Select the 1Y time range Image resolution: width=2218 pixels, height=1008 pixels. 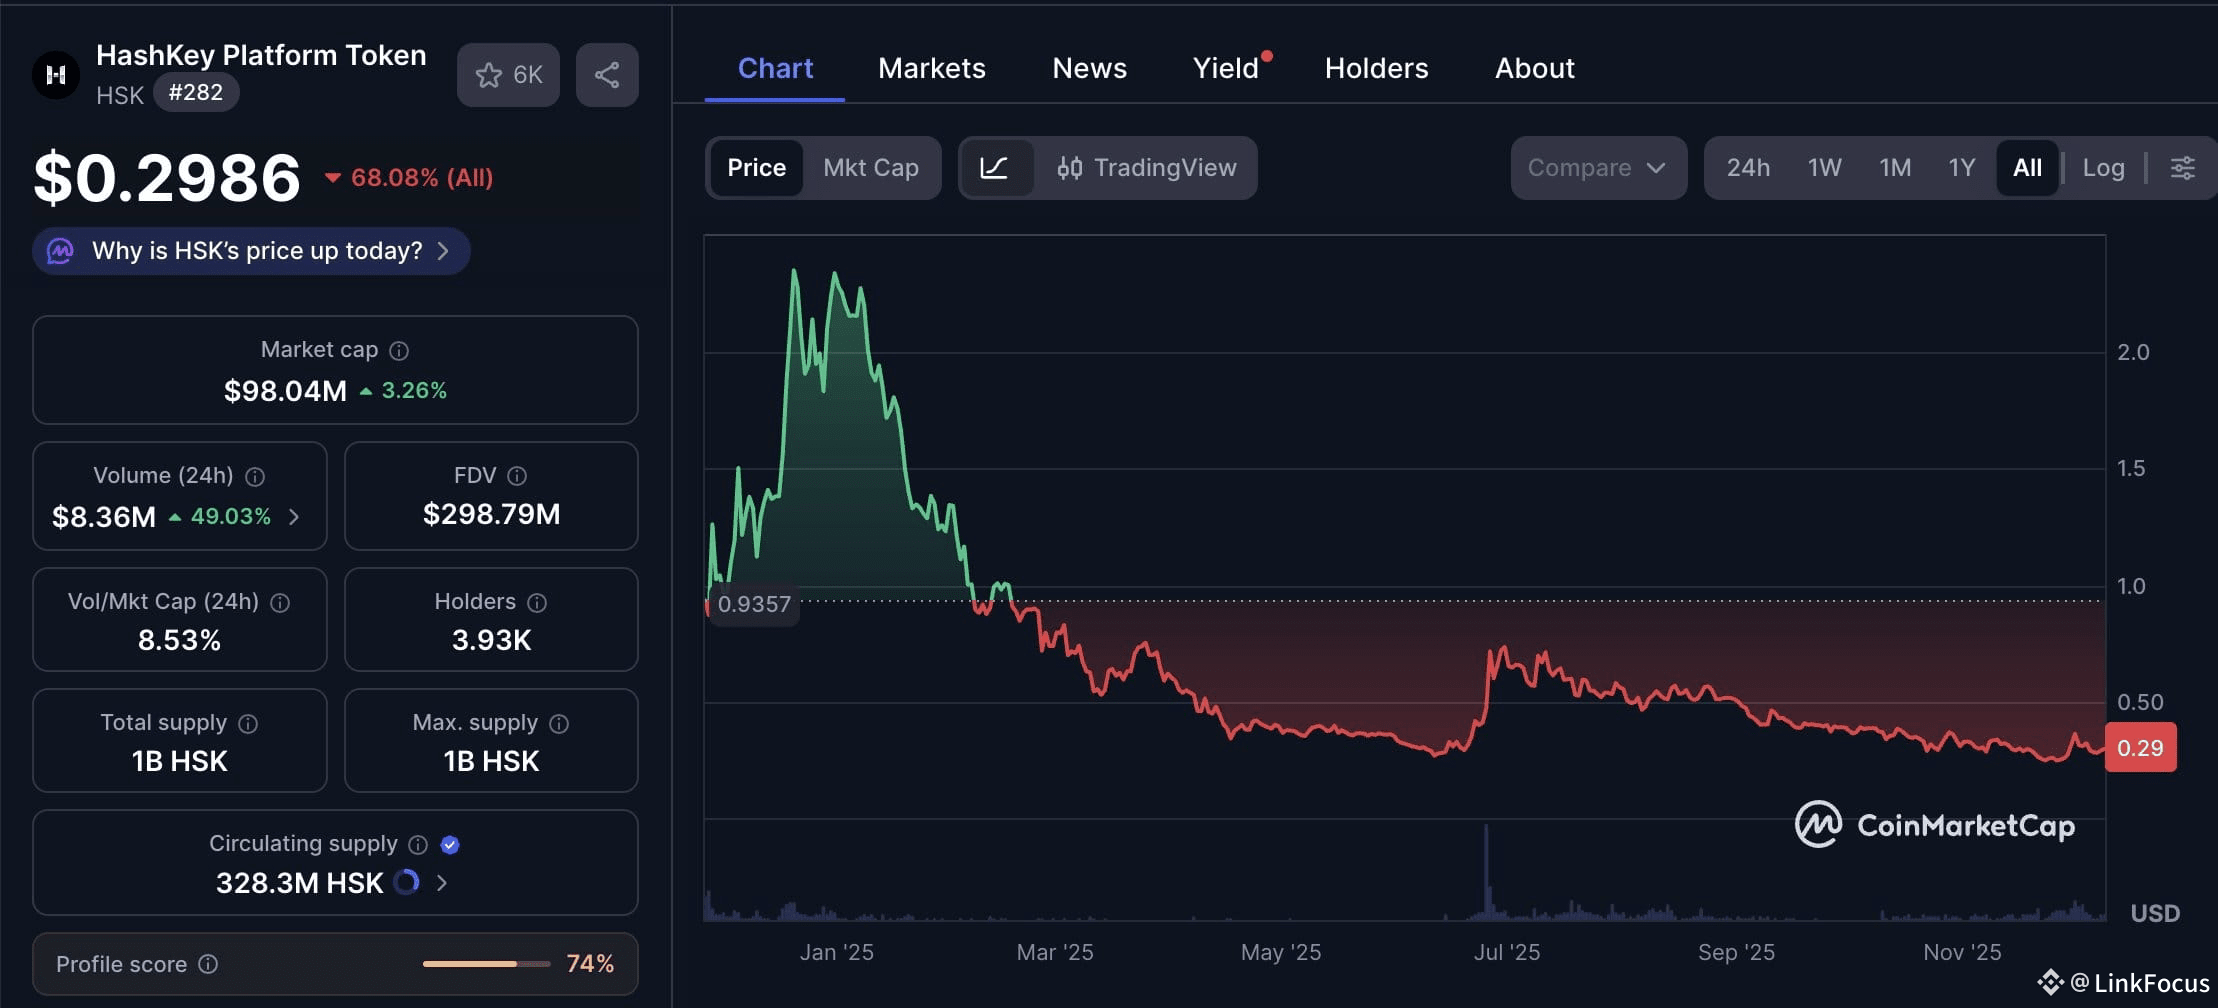pyautogui.click(x=1962, y=168)
